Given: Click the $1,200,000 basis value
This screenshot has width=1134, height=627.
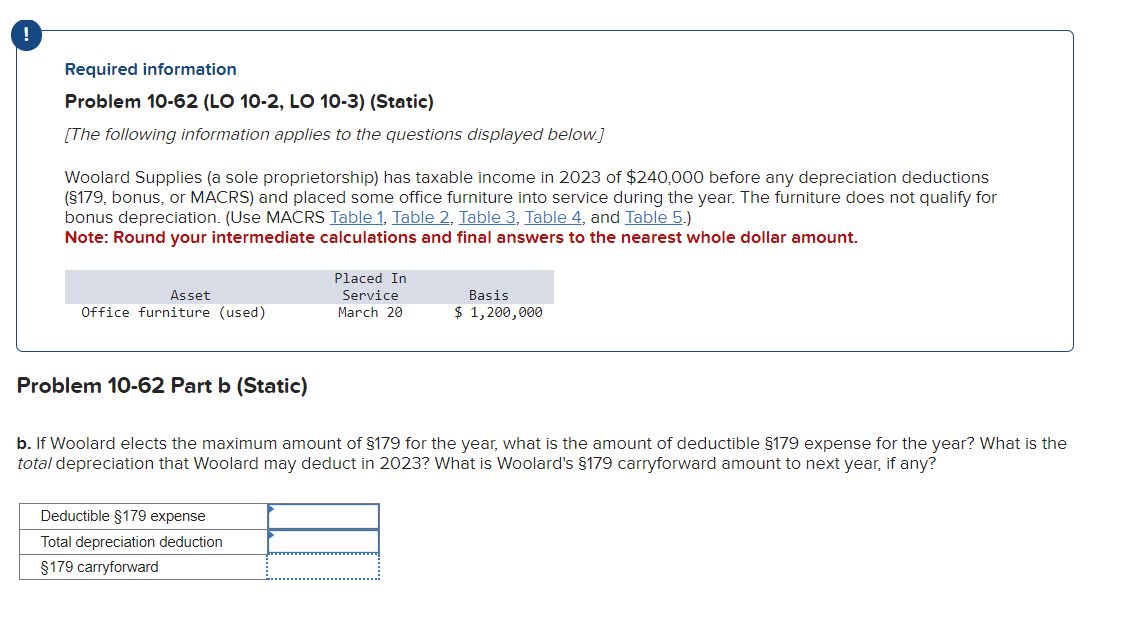Looking at the screenshot, I should [498, 312].
